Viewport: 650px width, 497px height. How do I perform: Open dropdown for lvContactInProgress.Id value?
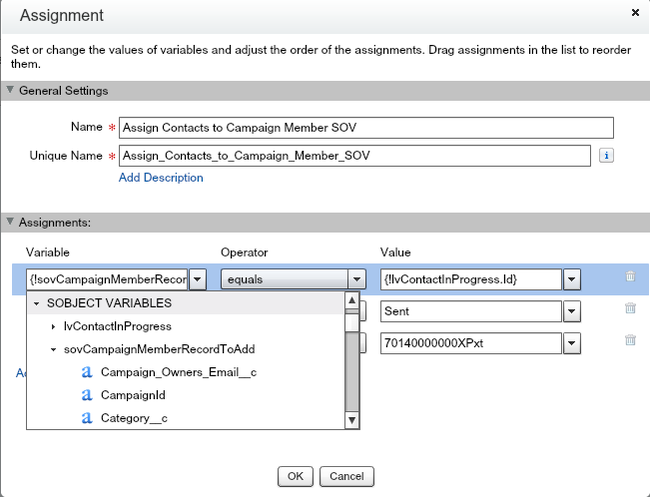pos(571,279)
